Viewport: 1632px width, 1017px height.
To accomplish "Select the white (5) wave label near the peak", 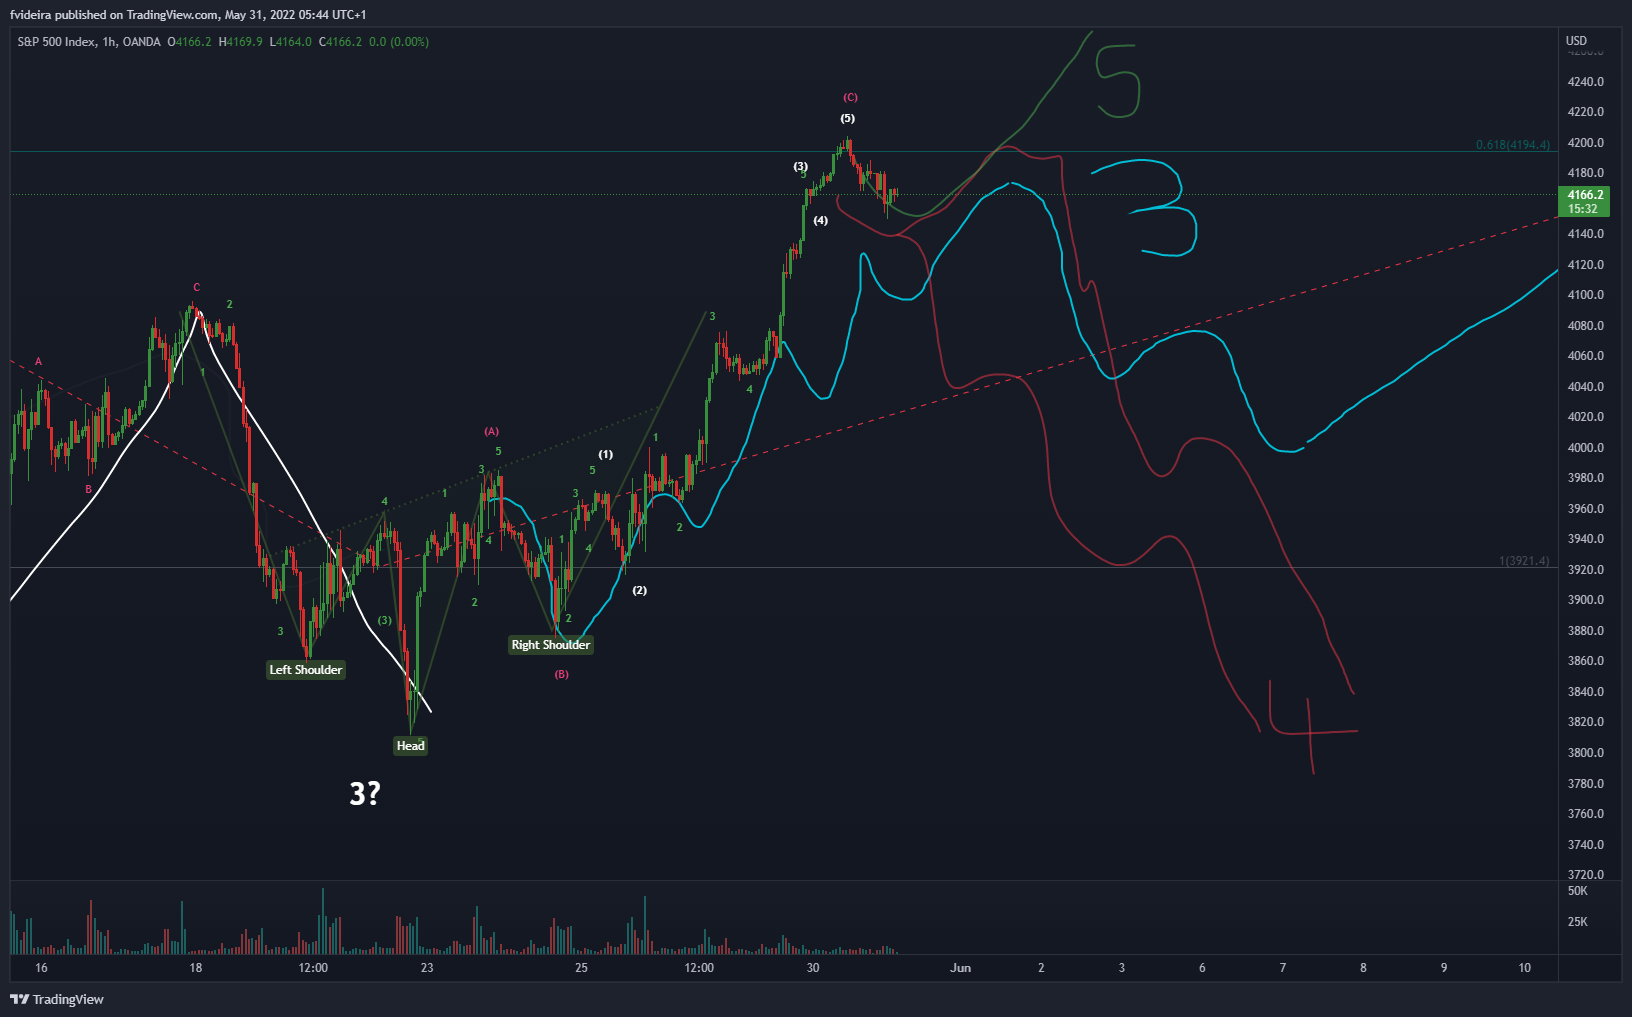I will click(848, 119).
